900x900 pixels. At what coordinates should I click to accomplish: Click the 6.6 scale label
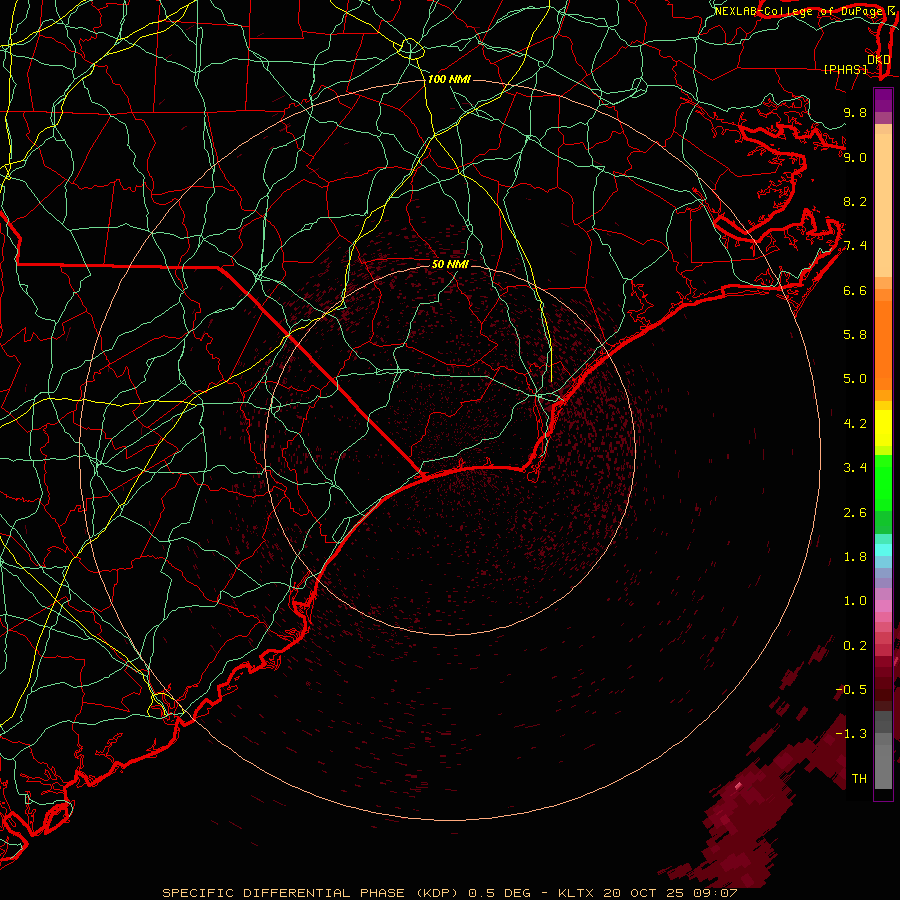(x=855, y=290)
